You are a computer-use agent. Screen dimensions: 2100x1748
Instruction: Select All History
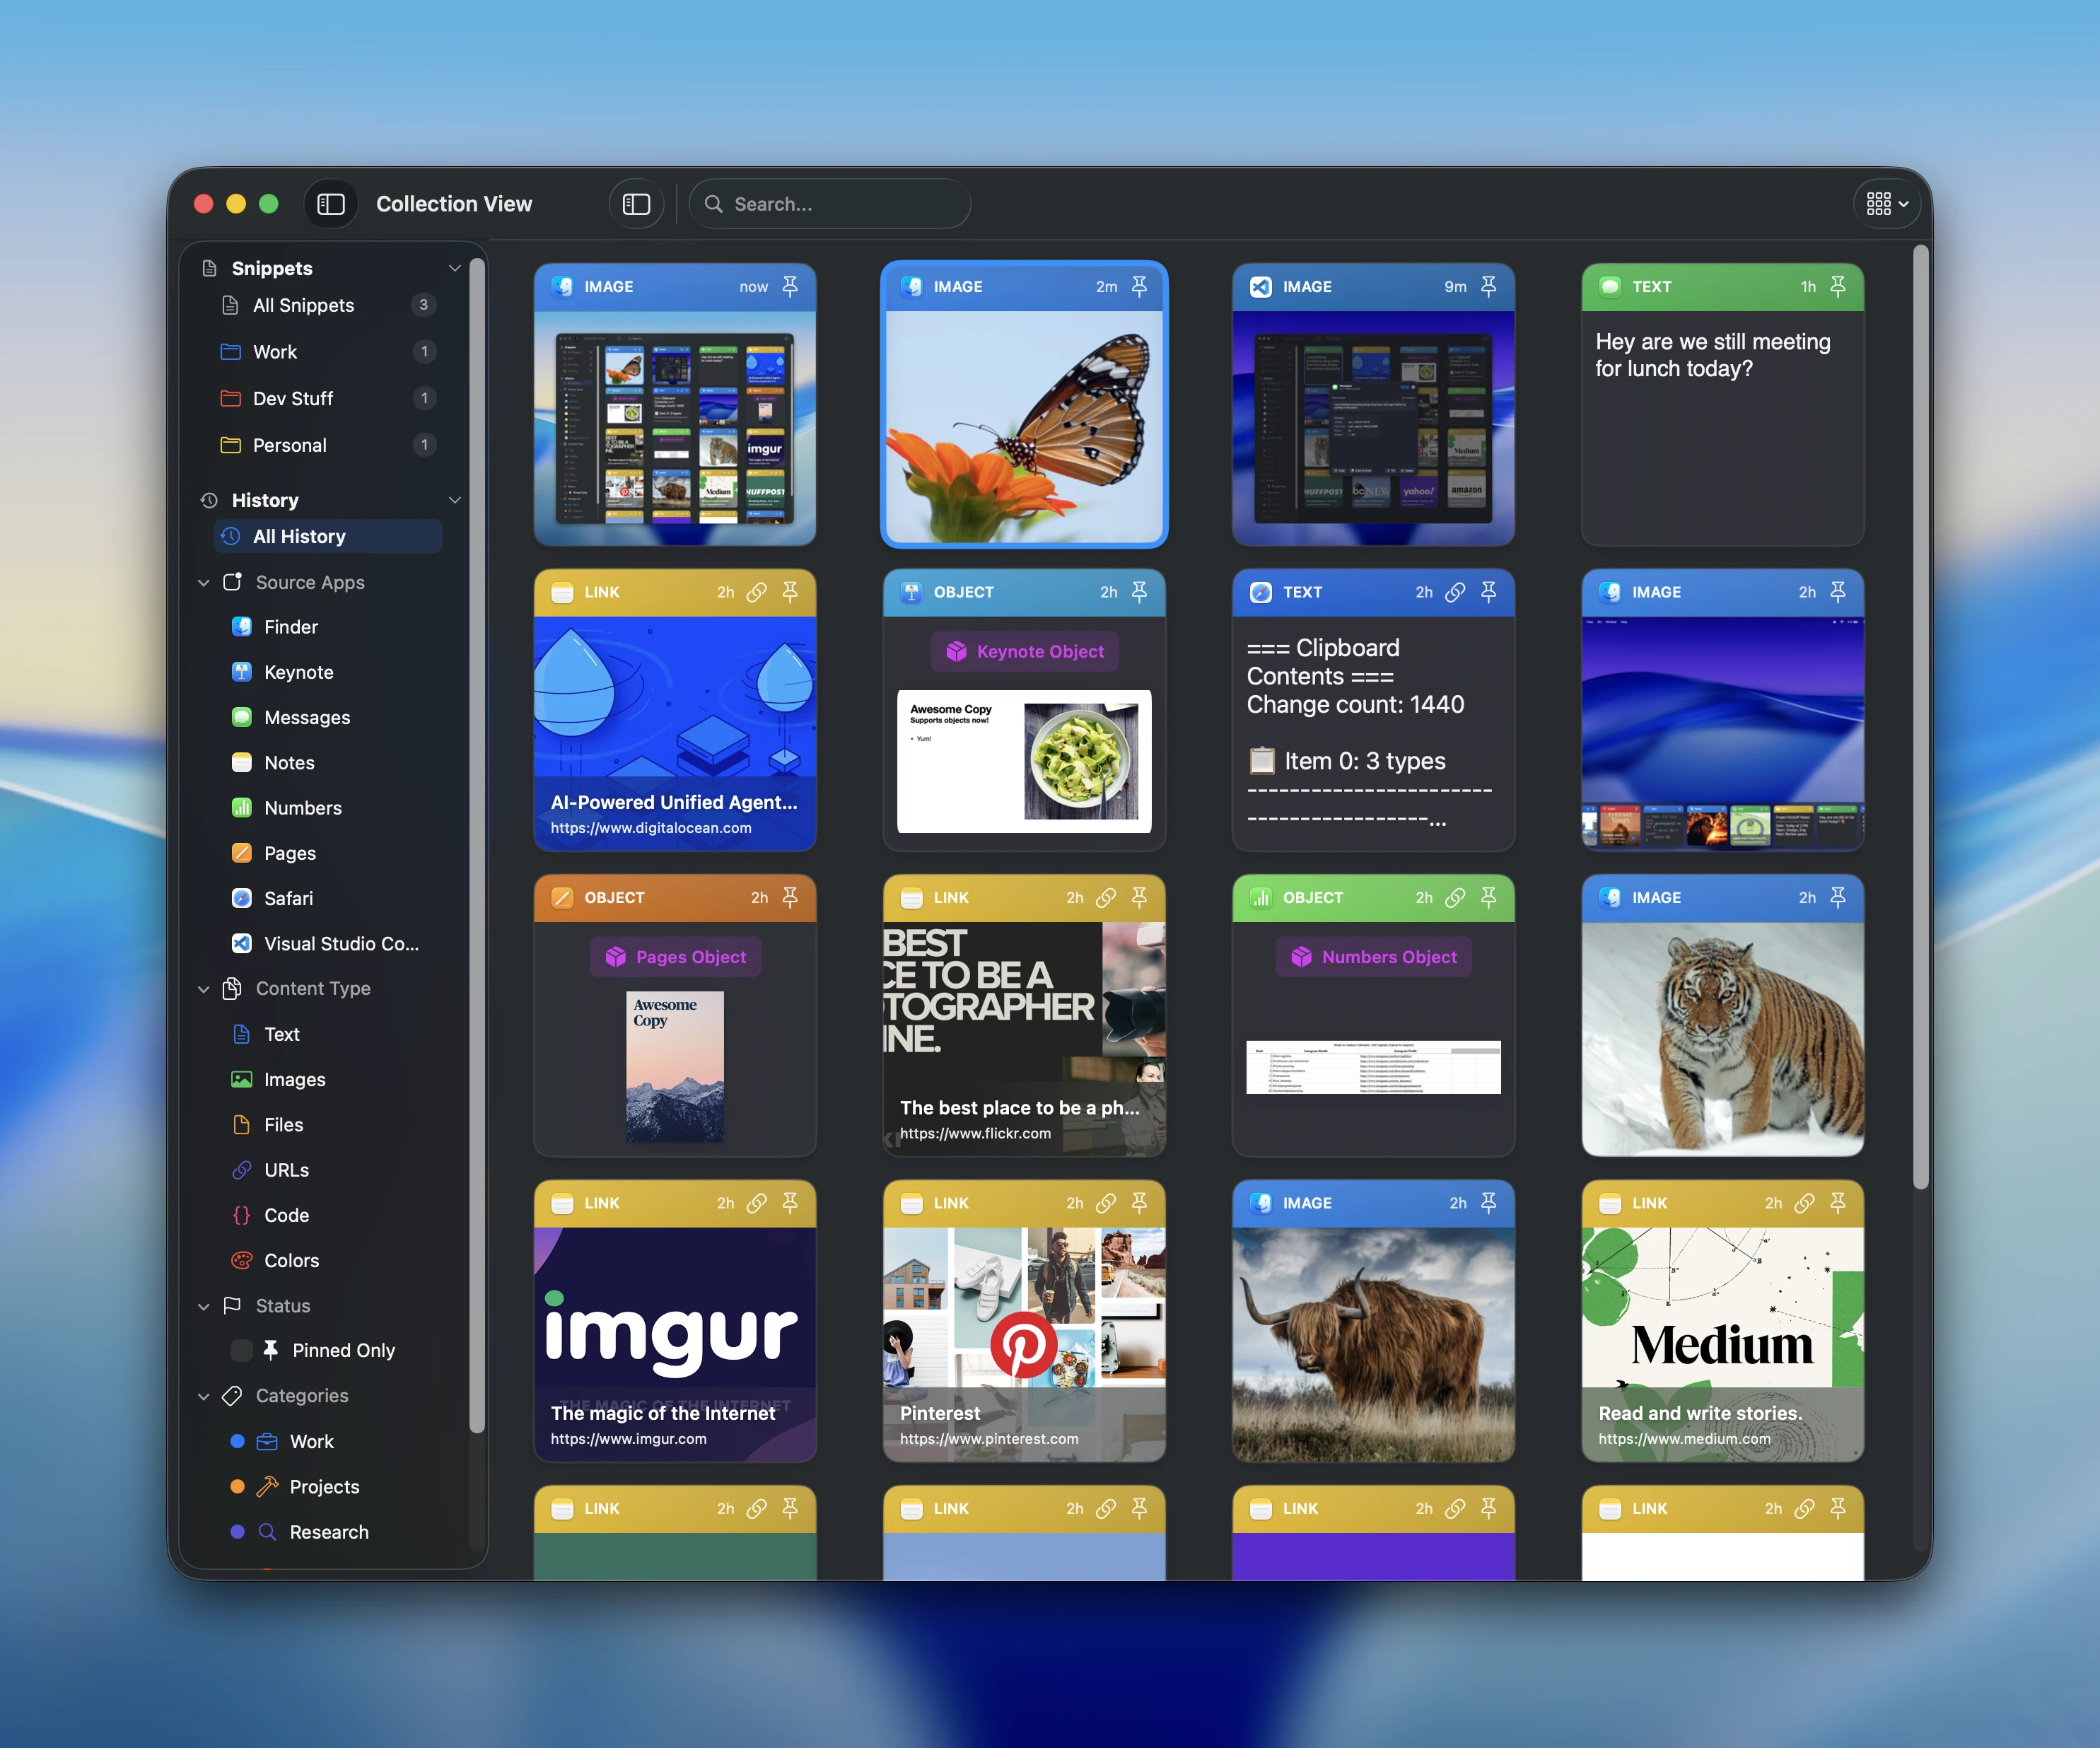coord(328,537)
